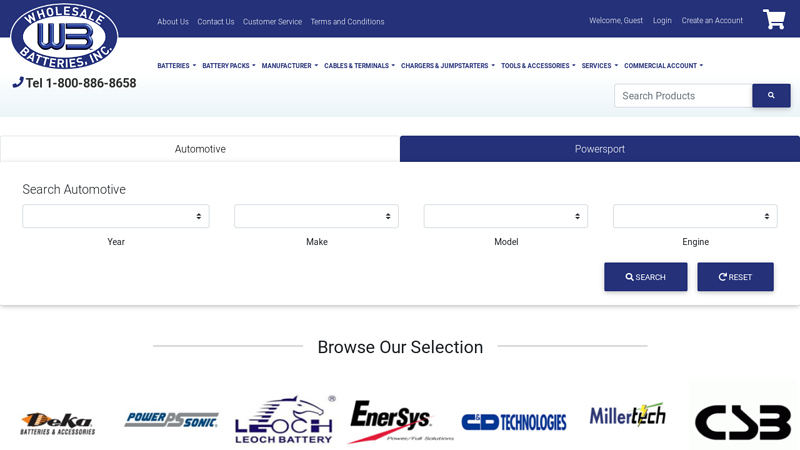Open the Millertech brand logo
This screenshot has width=800, height=450.
628,415
